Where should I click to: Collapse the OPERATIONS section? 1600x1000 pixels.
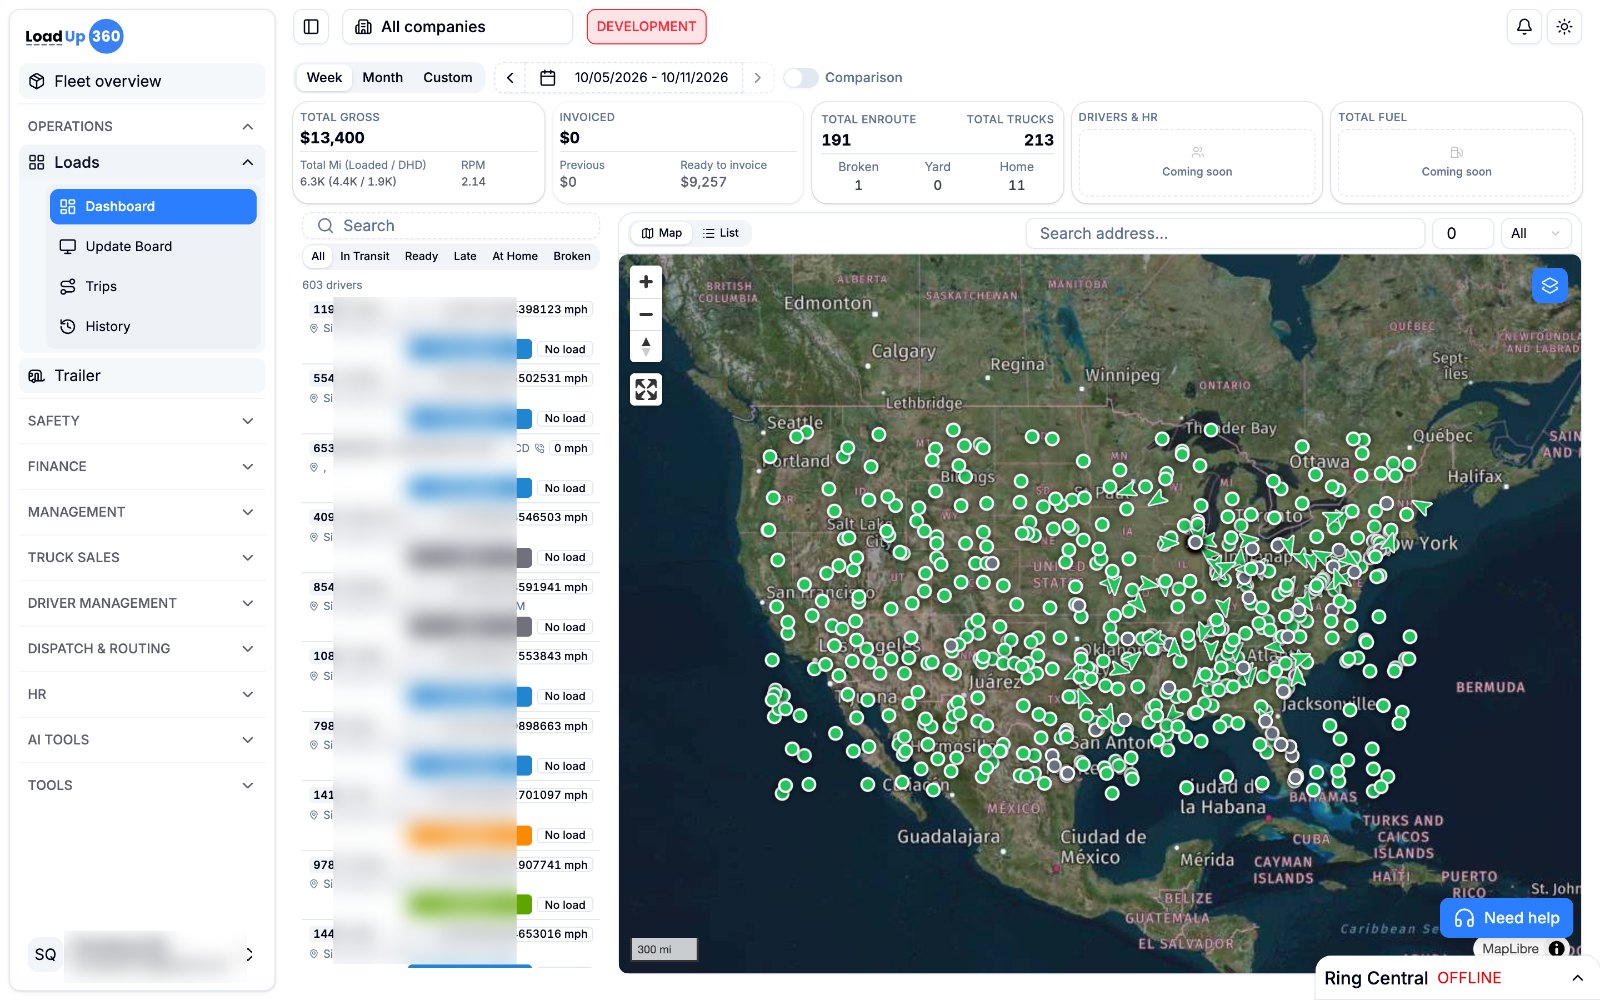(x=142, y=126)
